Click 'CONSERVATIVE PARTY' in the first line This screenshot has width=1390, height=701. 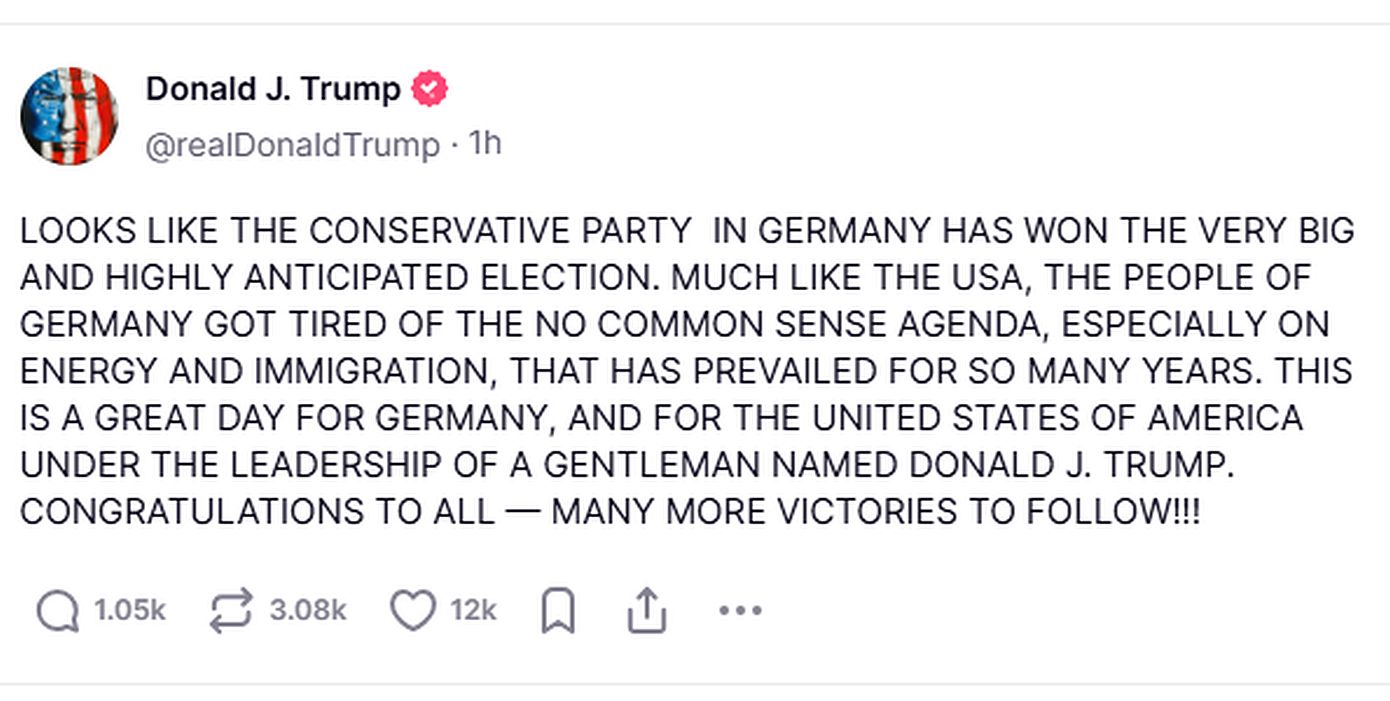click(499, 230)
